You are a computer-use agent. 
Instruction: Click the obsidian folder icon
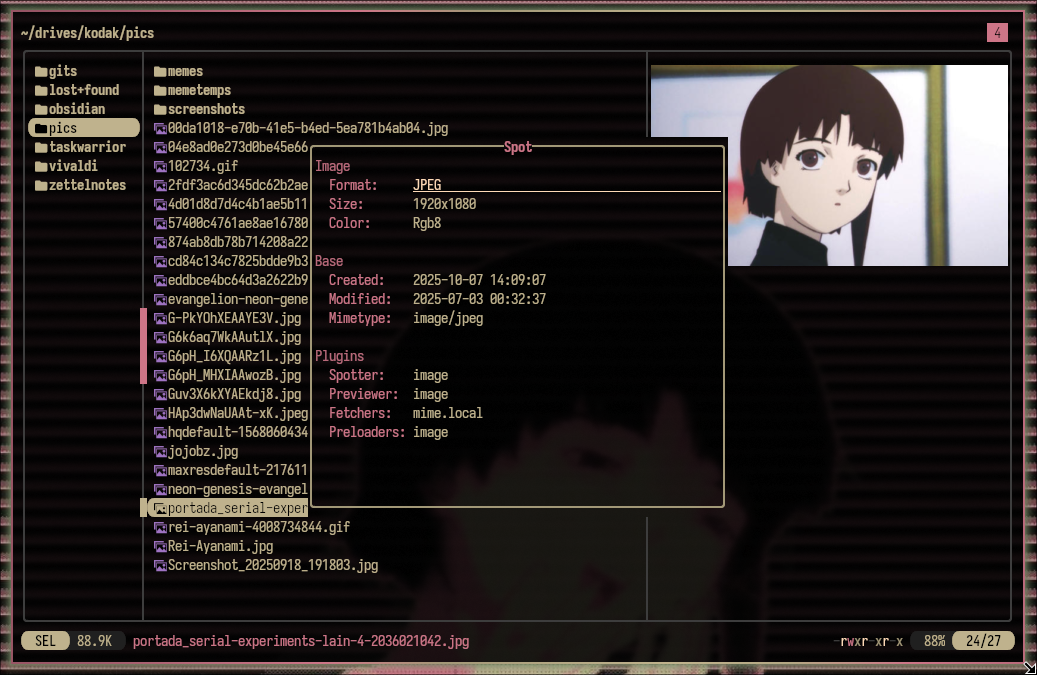(41, 110)
